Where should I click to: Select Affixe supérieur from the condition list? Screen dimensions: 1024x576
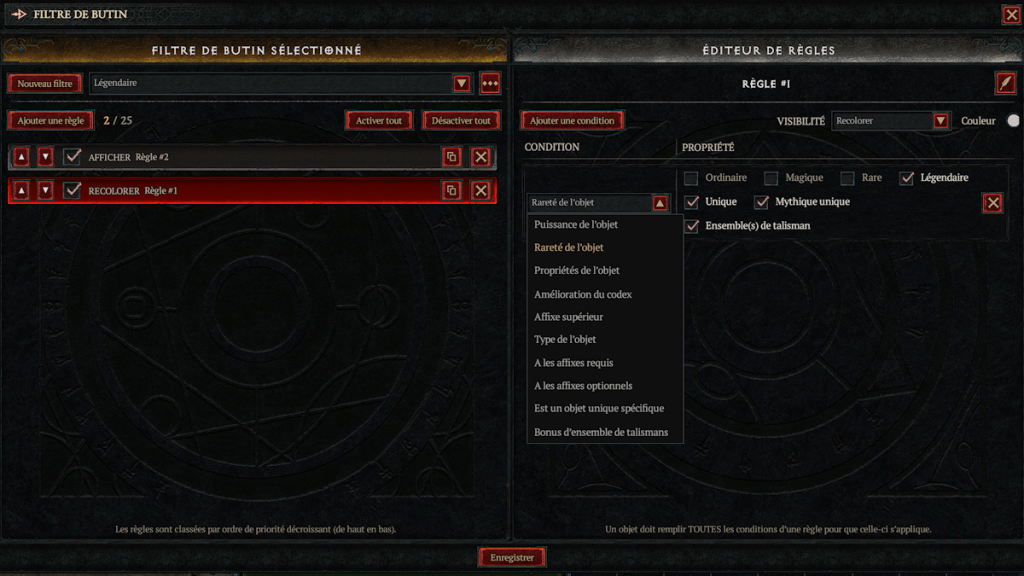pyautogui.click(x=568, y=317)
